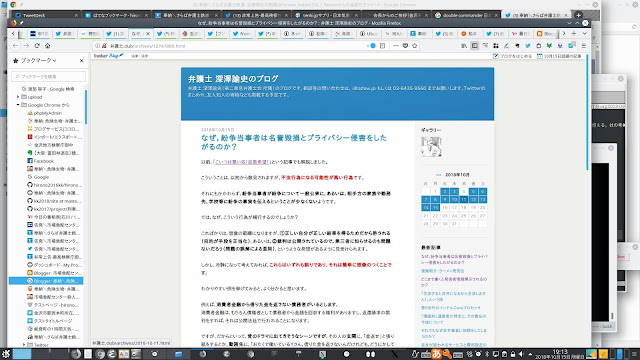640x360 pixels.
Task: Bookmark this page with star icon
Action: pos(415,46)
